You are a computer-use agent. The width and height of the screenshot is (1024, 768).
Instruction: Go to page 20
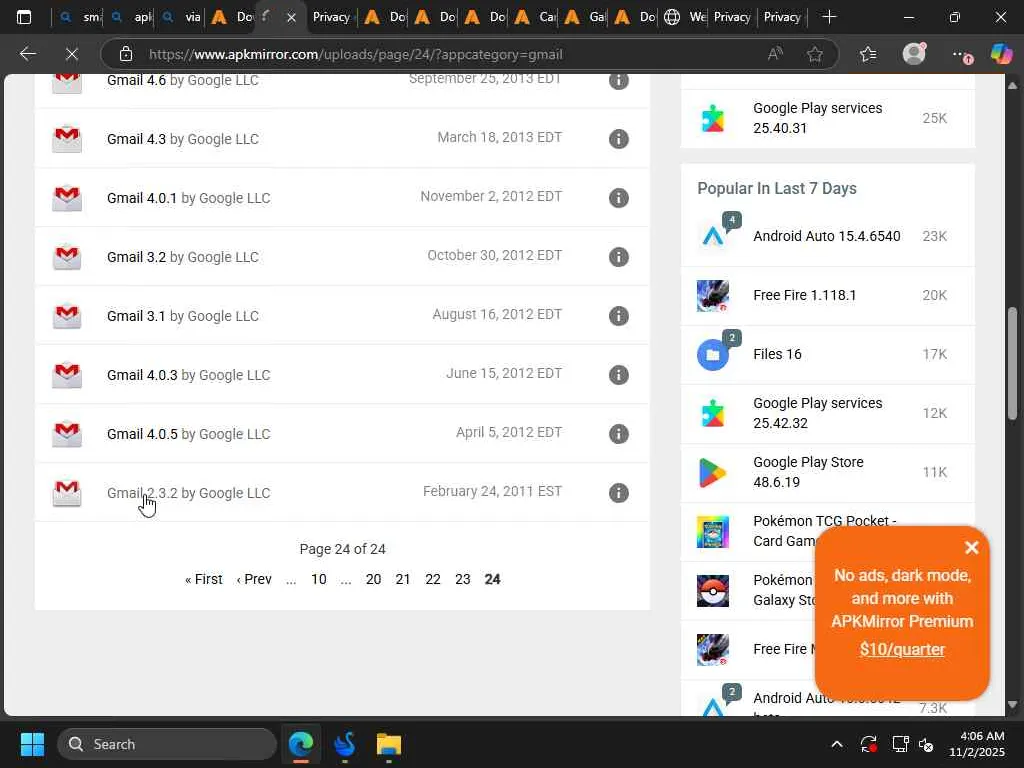pyautogui.click(x=374, y=579)
